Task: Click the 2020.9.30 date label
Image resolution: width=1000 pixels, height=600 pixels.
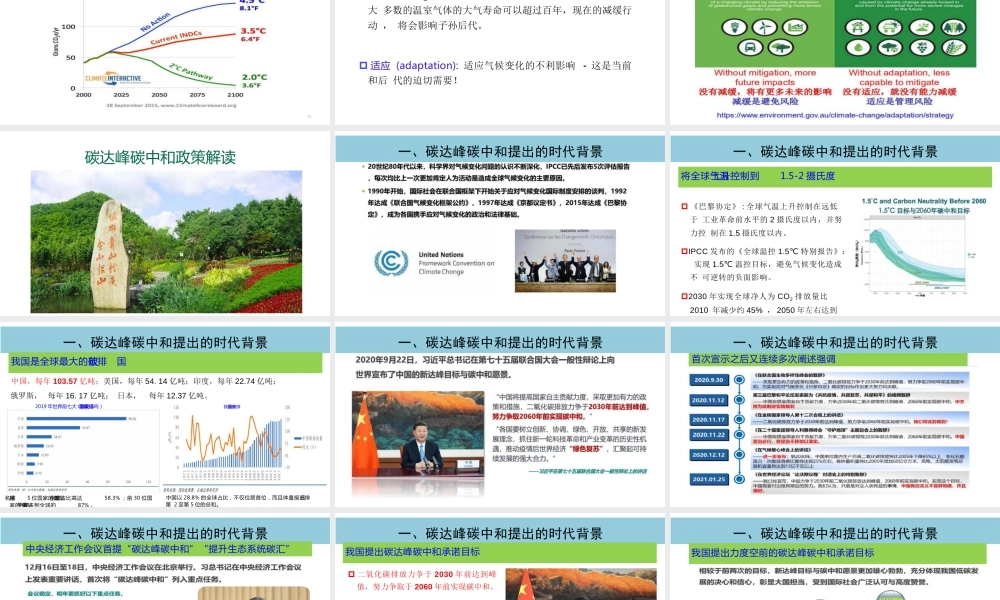Action: pos(709,380)
